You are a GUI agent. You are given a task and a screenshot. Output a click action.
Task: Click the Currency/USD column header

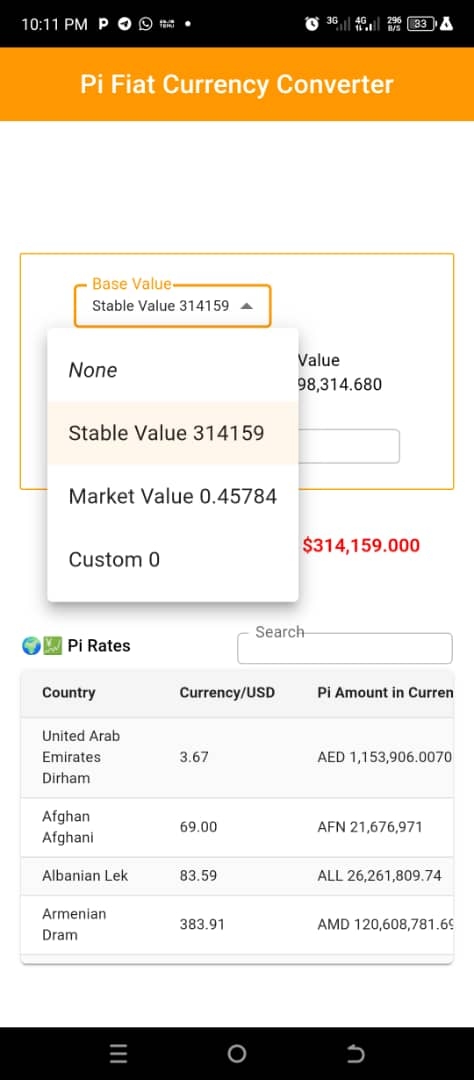227,692
